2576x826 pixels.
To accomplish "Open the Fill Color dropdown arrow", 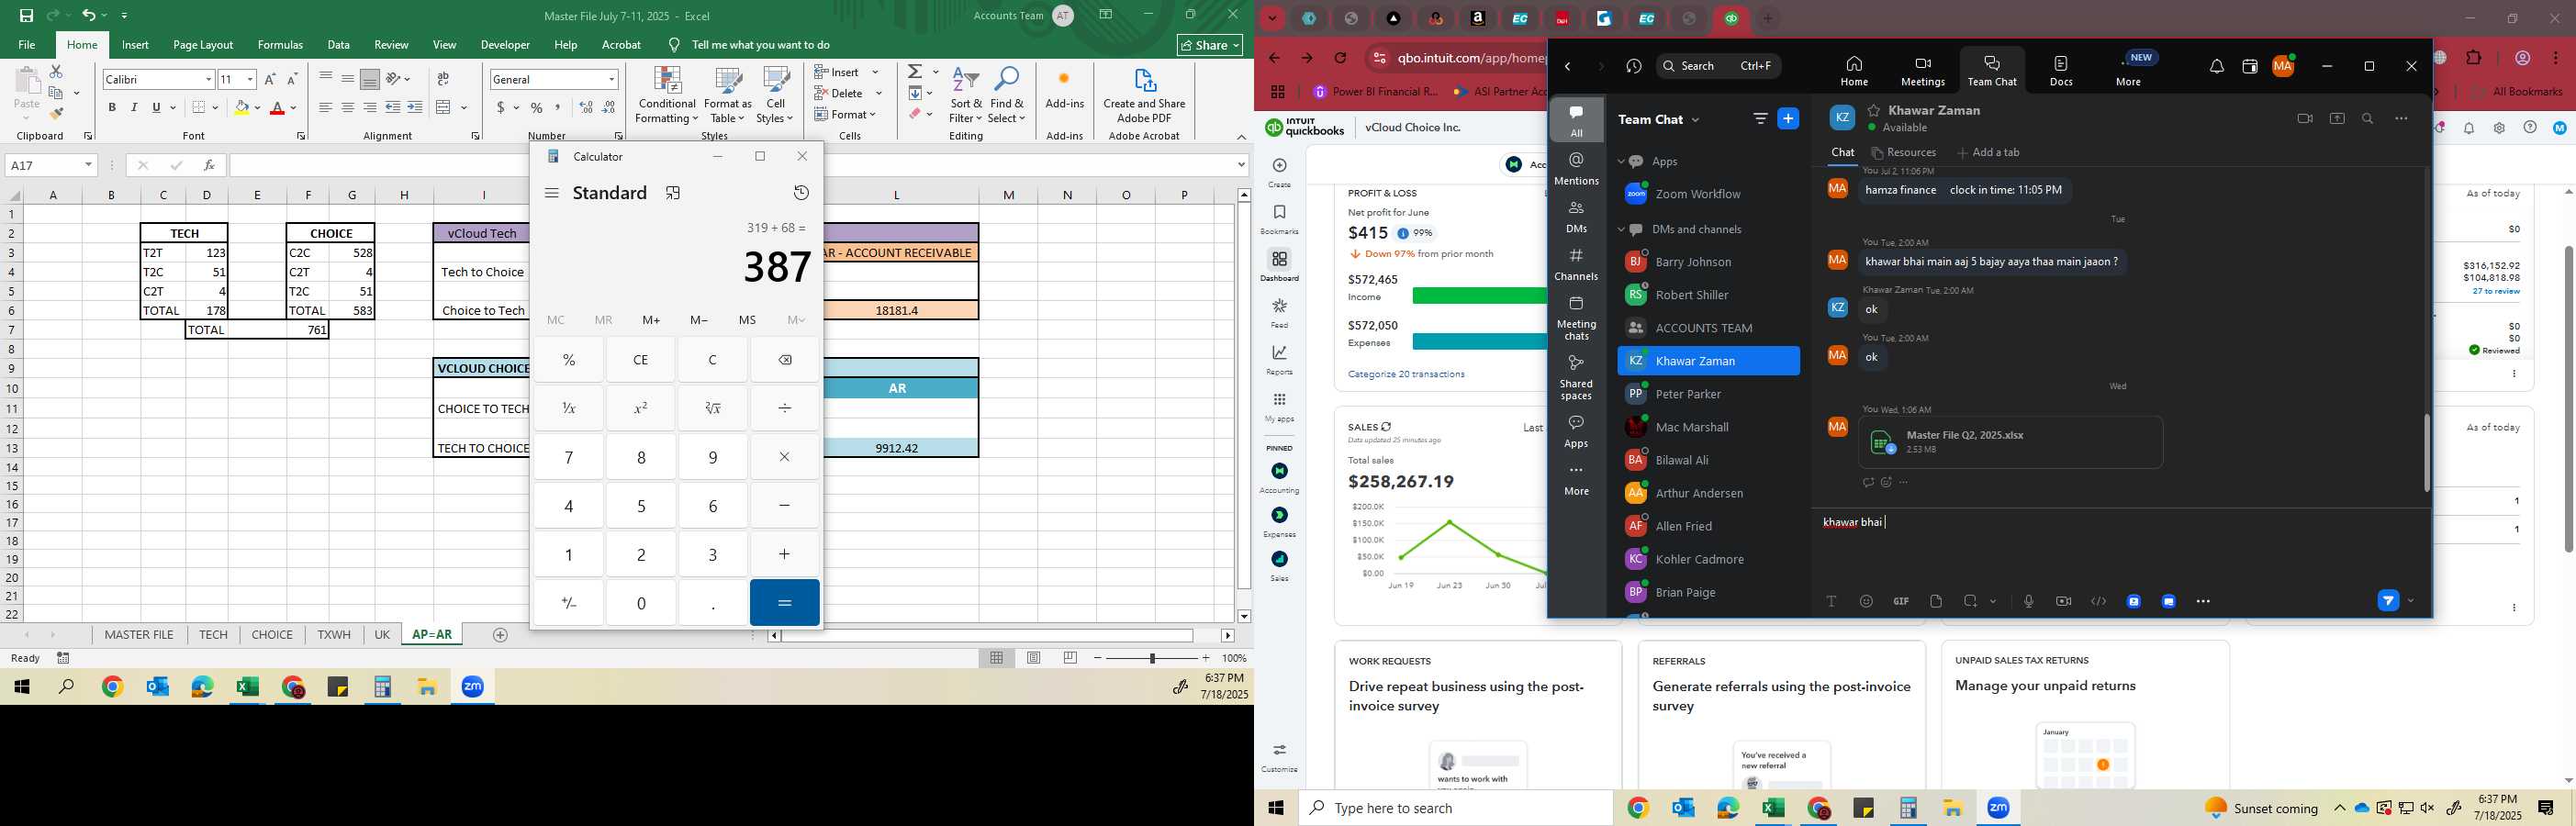I will (258, 108).
